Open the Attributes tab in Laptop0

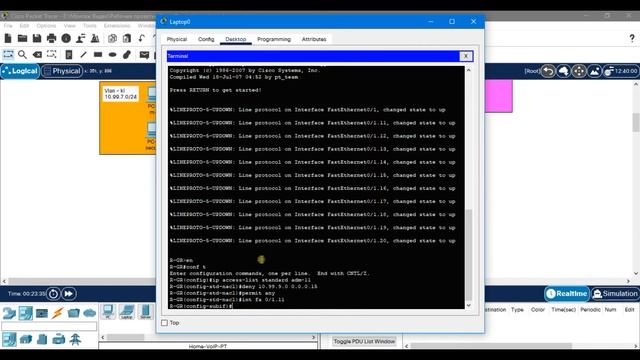point(314,39)
